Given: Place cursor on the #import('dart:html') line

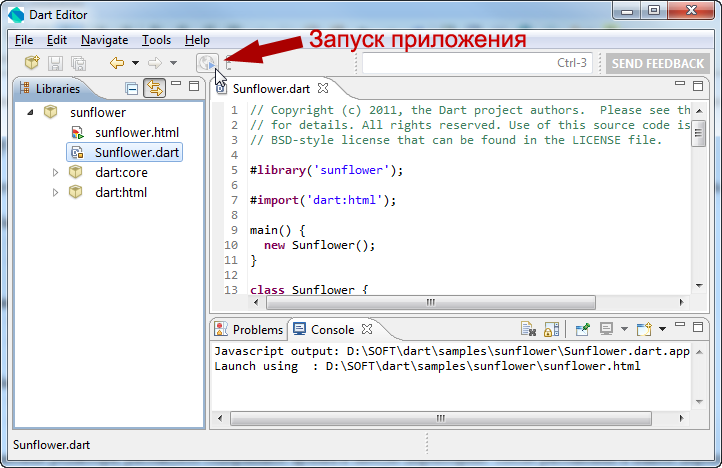Looking at the screenshot, I should click(x=323, y=200).
